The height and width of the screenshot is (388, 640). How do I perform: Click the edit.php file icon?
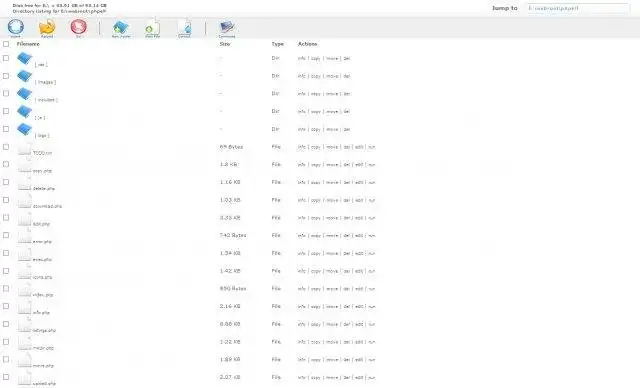24,219
